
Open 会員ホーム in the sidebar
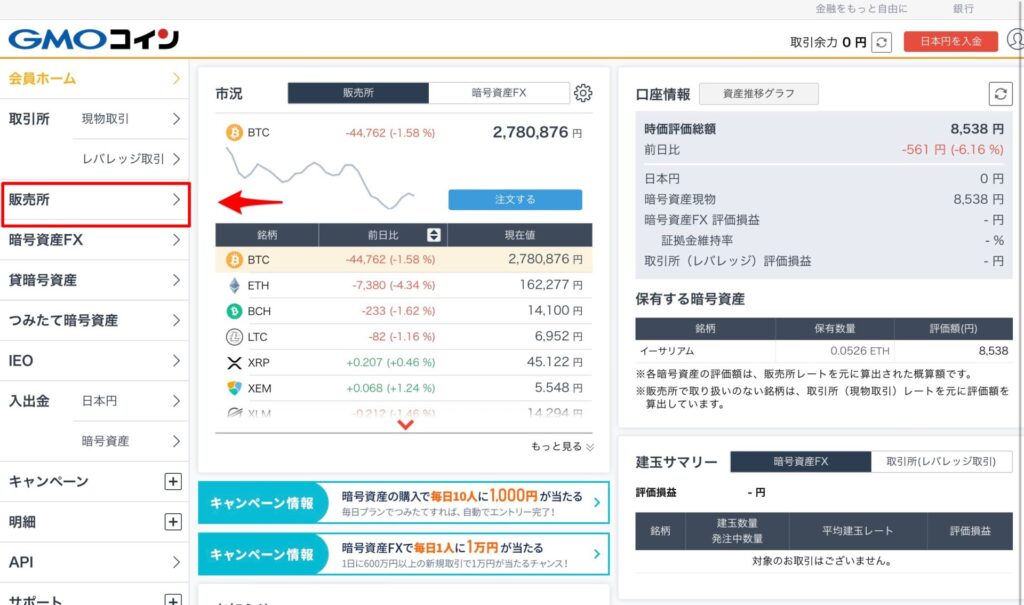pyautogui.click(x=95, y=79)
